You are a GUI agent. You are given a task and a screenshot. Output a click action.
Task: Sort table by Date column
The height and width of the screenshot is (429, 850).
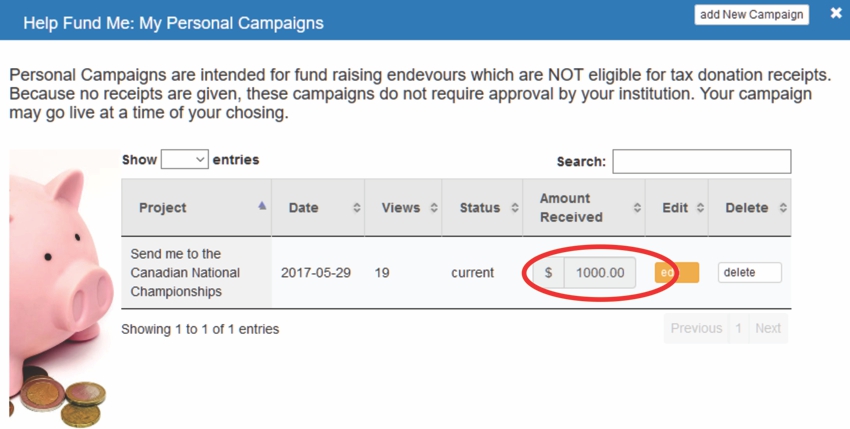pos(318,208)
